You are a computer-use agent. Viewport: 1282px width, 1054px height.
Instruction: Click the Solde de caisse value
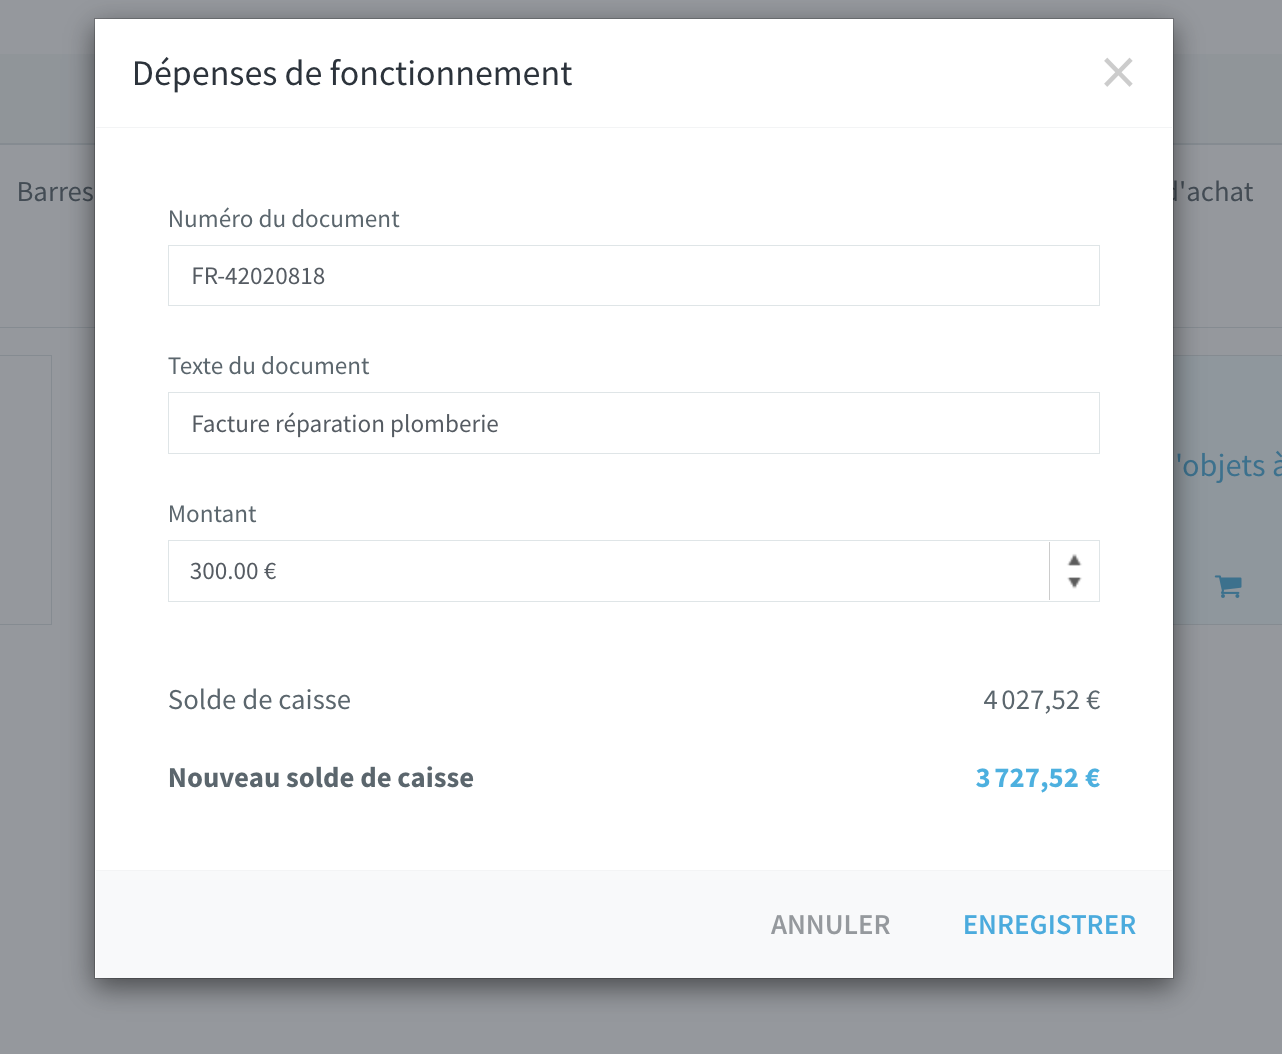[x=1042, y=700]
